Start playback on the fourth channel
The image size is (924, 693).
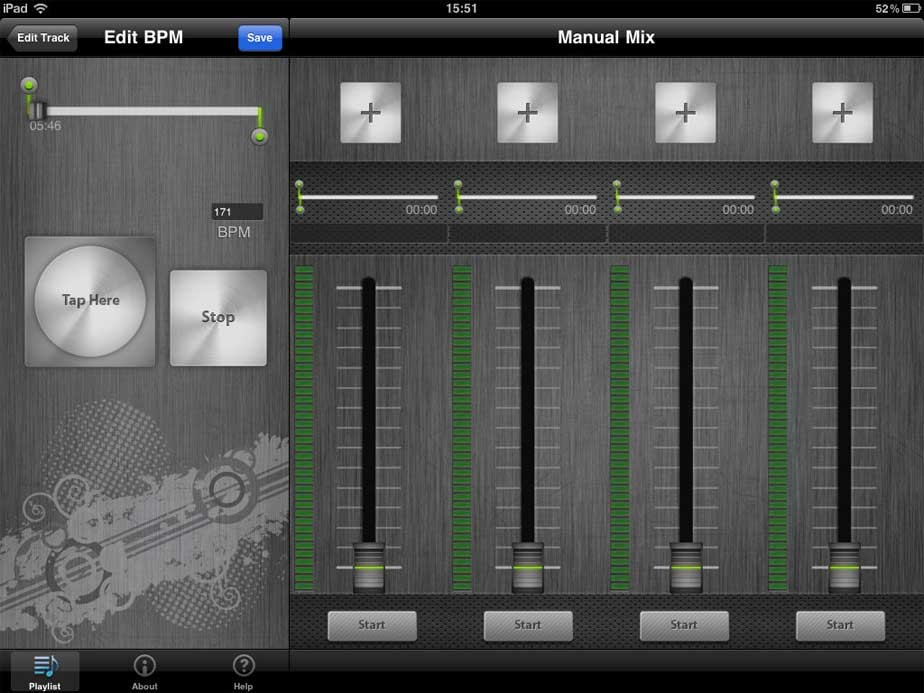point(840,625)
